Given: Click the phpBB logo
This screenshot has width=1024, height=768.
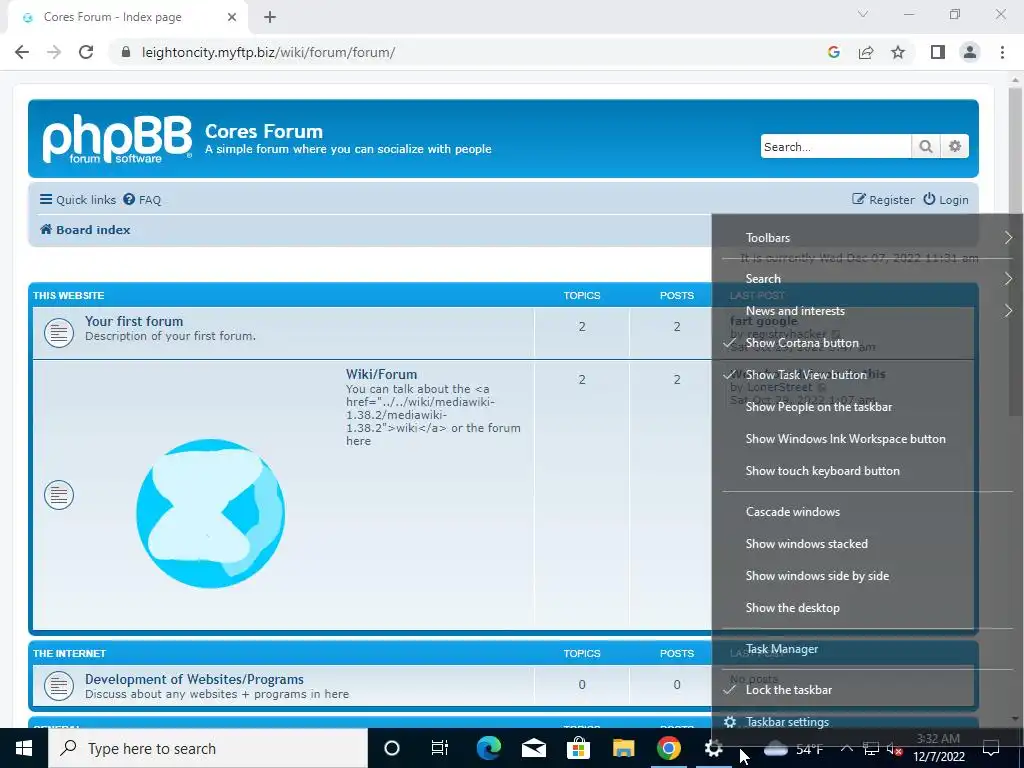Looking at the screenshot, I should pos(117,138).
